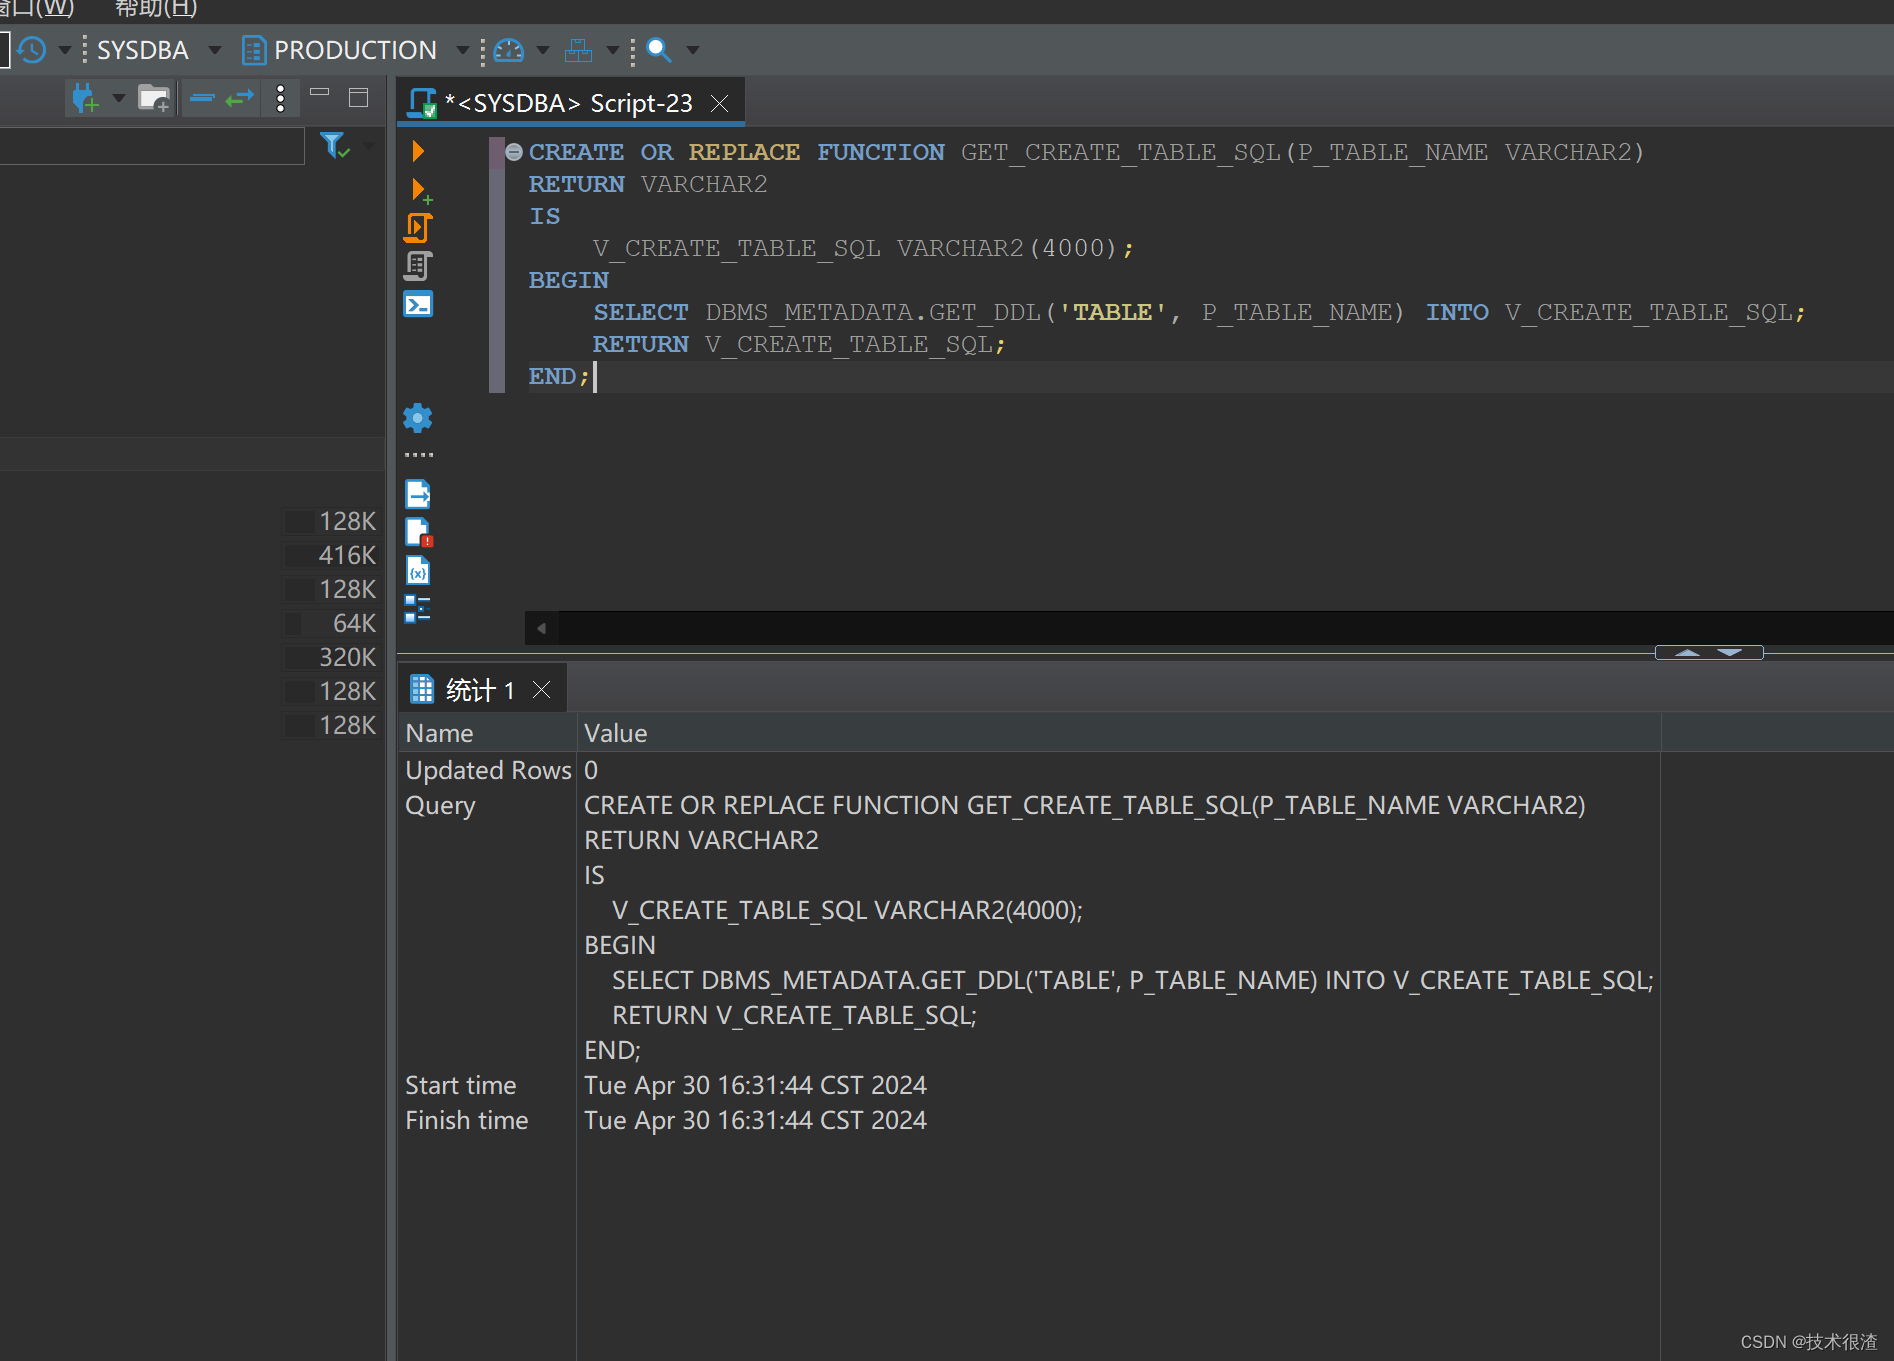Click the grid icon on the 统计 1 tab
This screenshot has width=1894, height=1361.
422,689
